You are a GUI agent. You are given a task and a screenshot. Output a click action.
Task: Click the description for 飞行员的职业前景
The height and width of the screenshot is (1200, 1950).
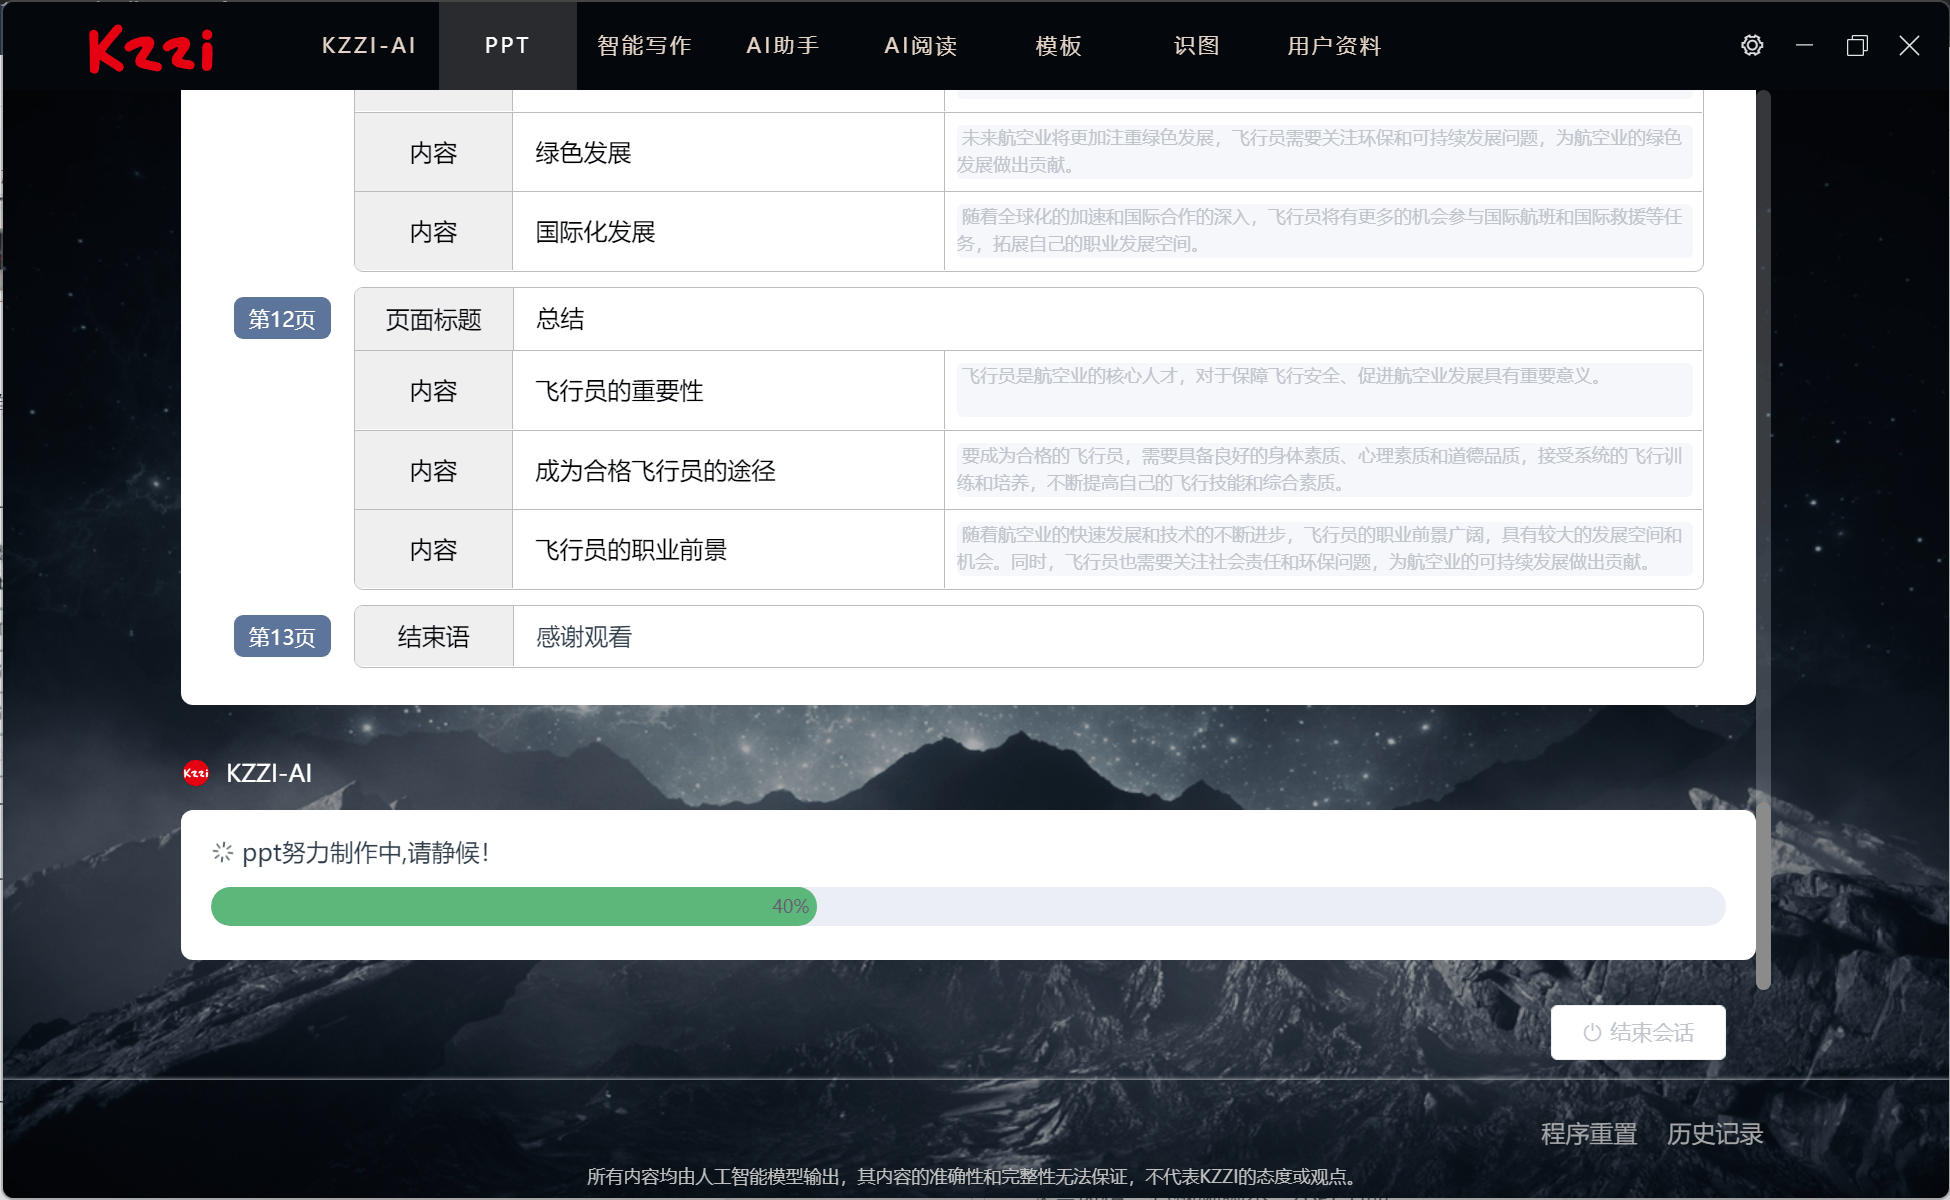pyautogui.click(x=1324, y=549)
